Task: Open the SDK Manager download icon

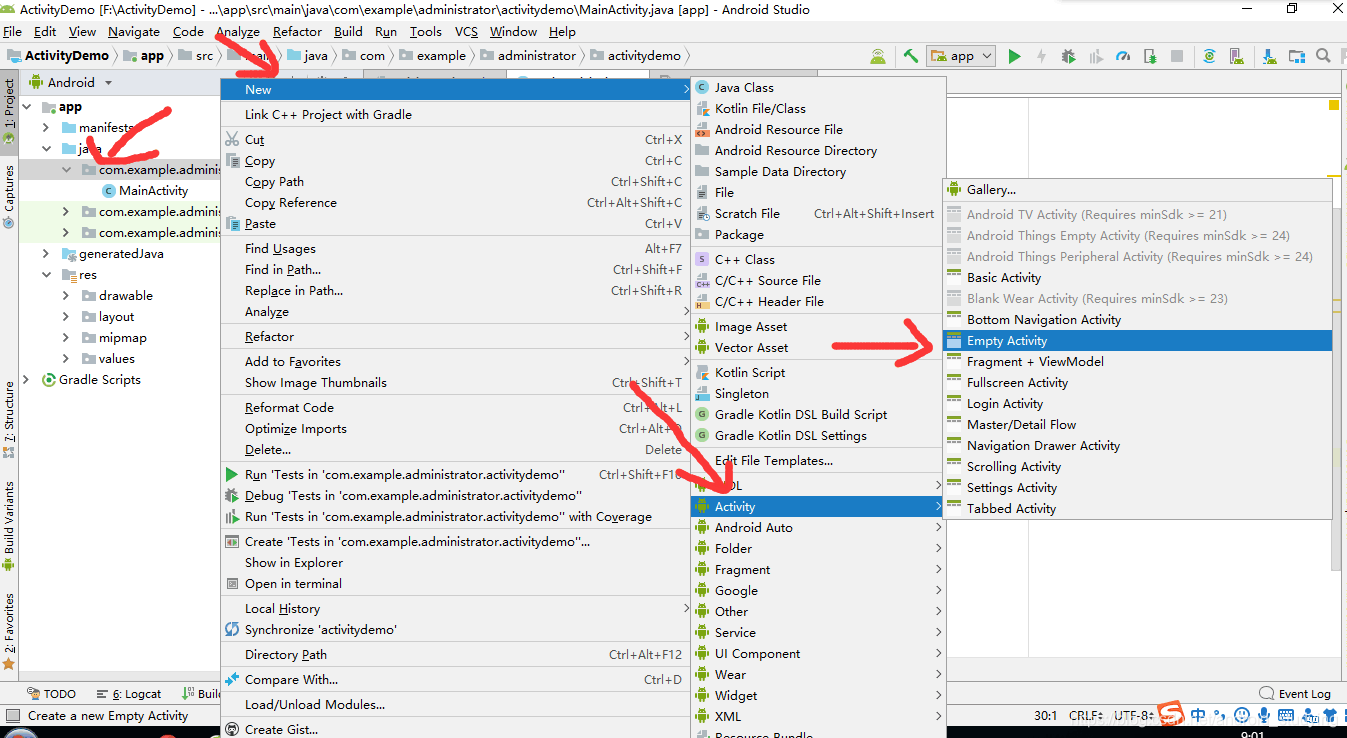Action: [1269, 56]
